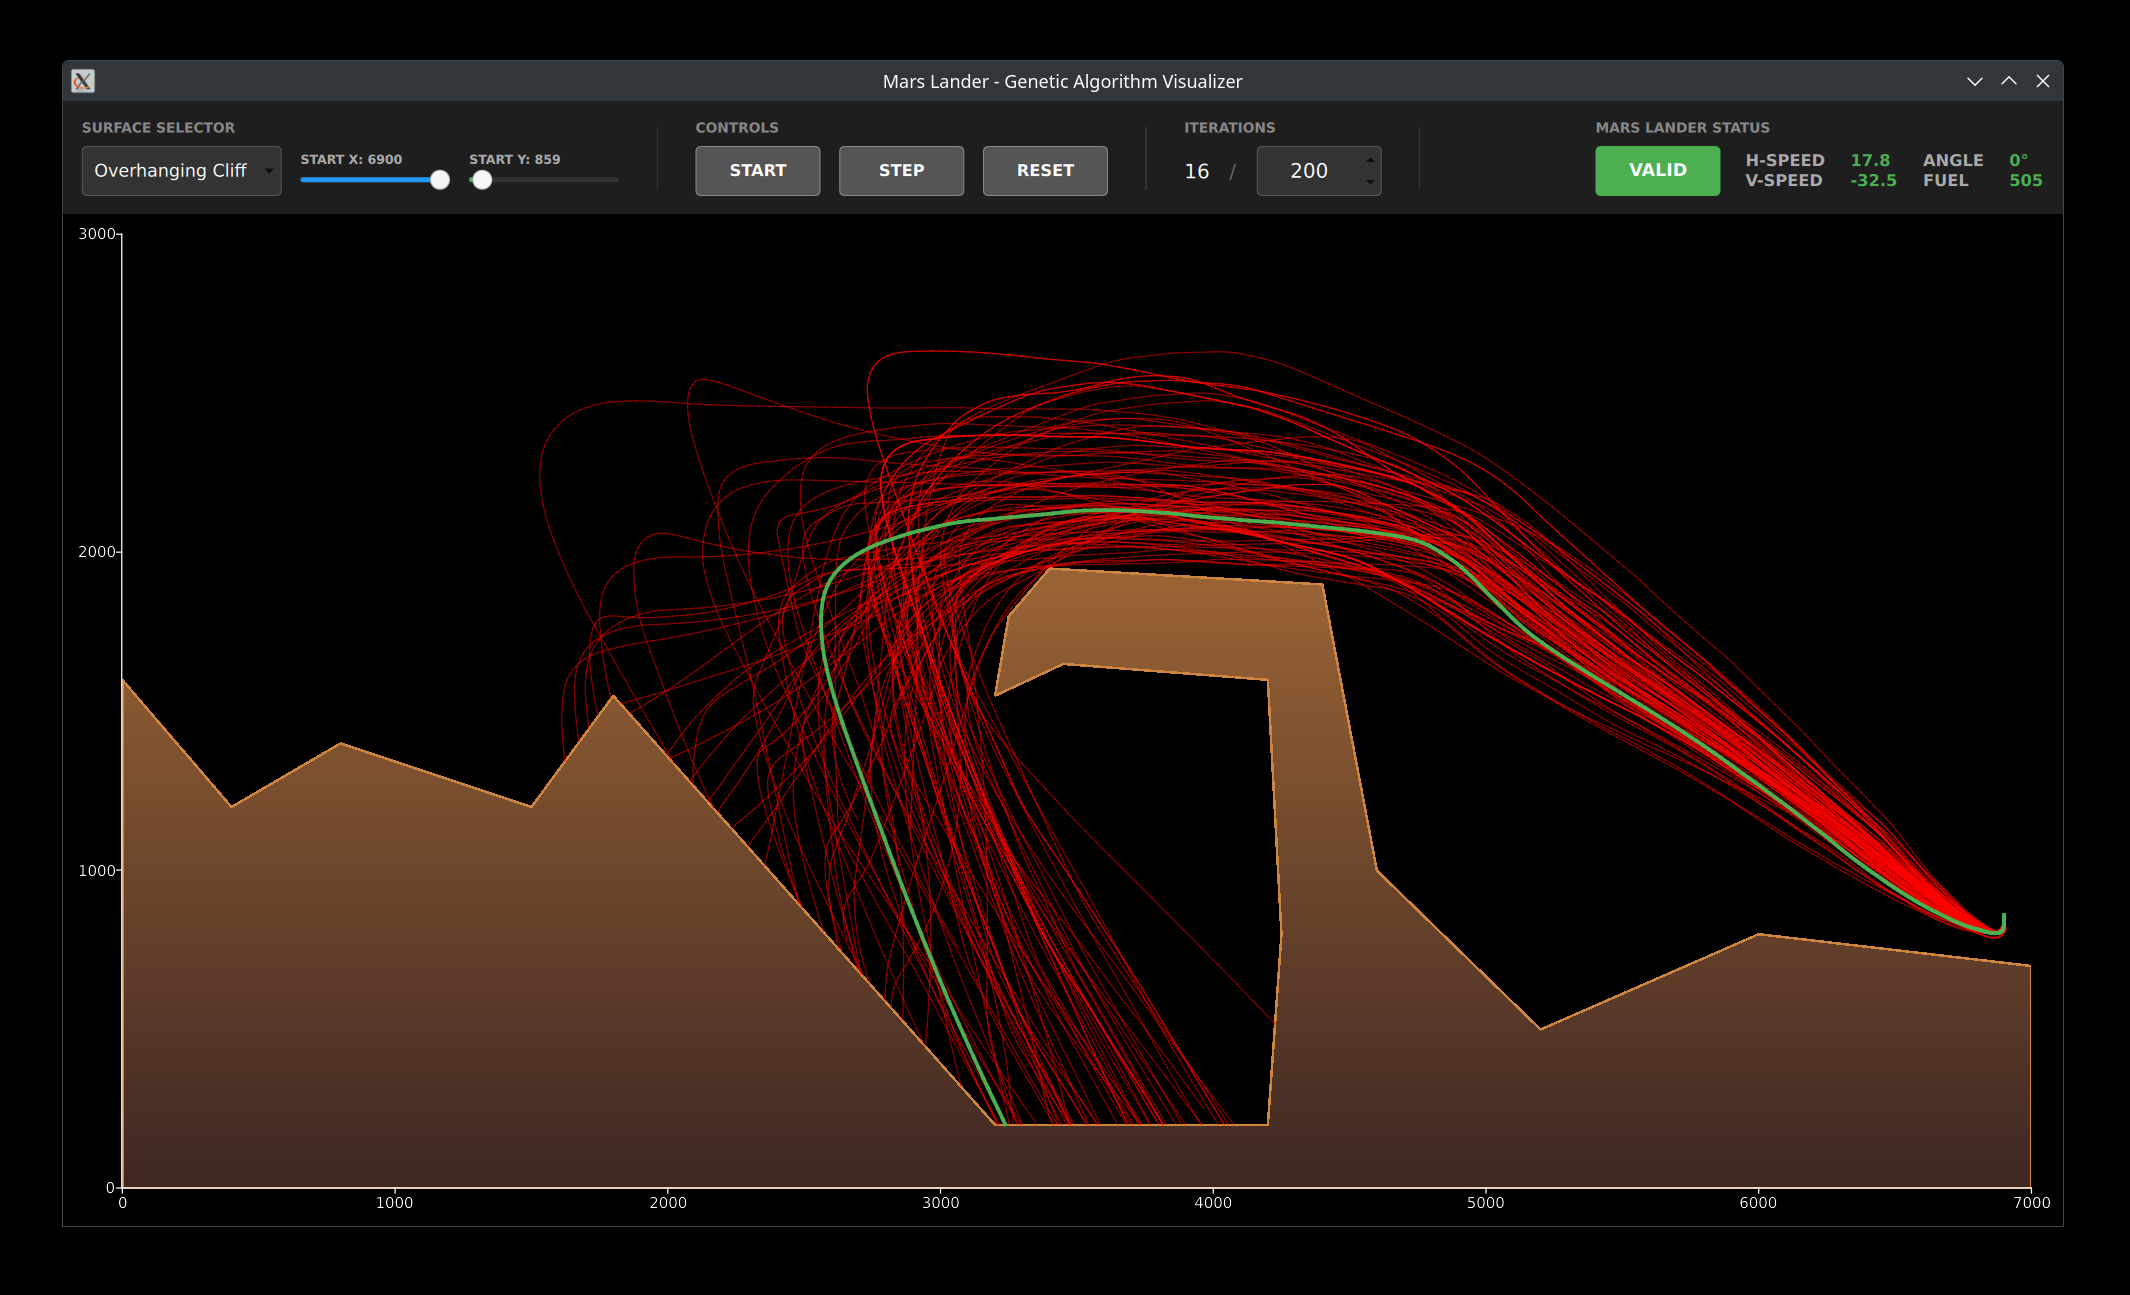Image resolution: width=2130 pixels, height=1295 pixels.
Task: Click the STEP button
Action: 901,171
